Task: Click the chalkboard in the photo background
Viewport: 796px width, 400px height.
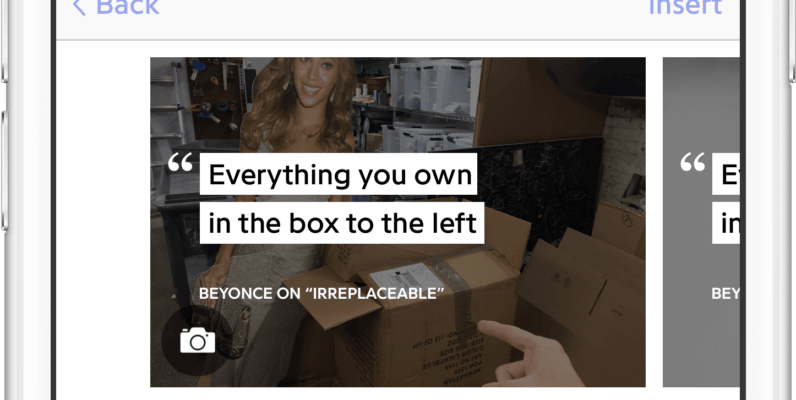Action: click(x=538, y=189)
